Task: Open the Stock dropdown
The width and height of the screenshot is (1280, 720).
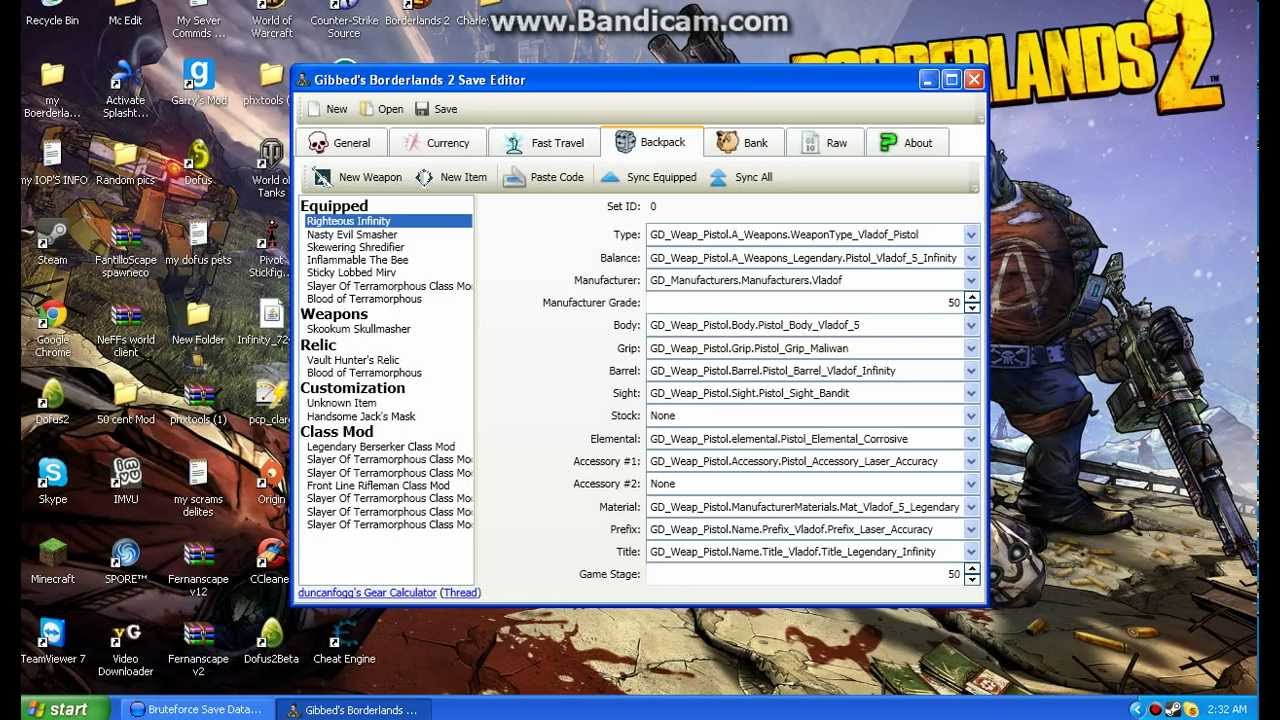Action: click(970, 416)
